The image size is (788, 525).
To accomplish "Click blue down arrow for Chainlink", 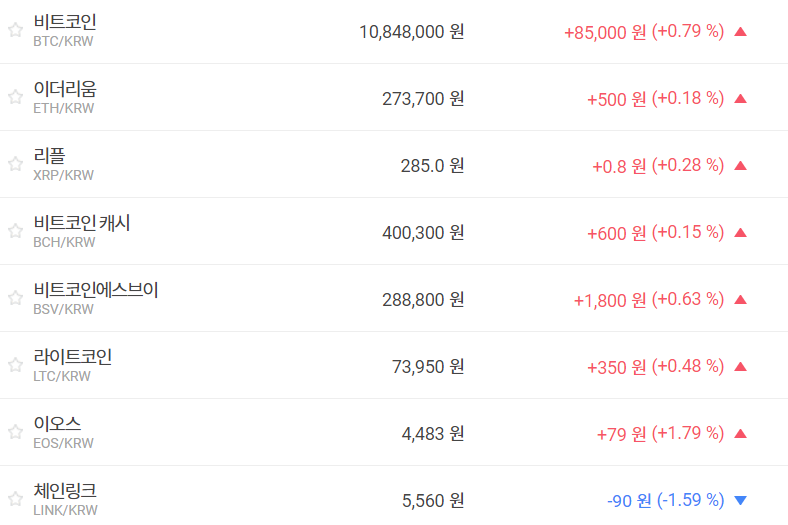I will tap(740, 500).
